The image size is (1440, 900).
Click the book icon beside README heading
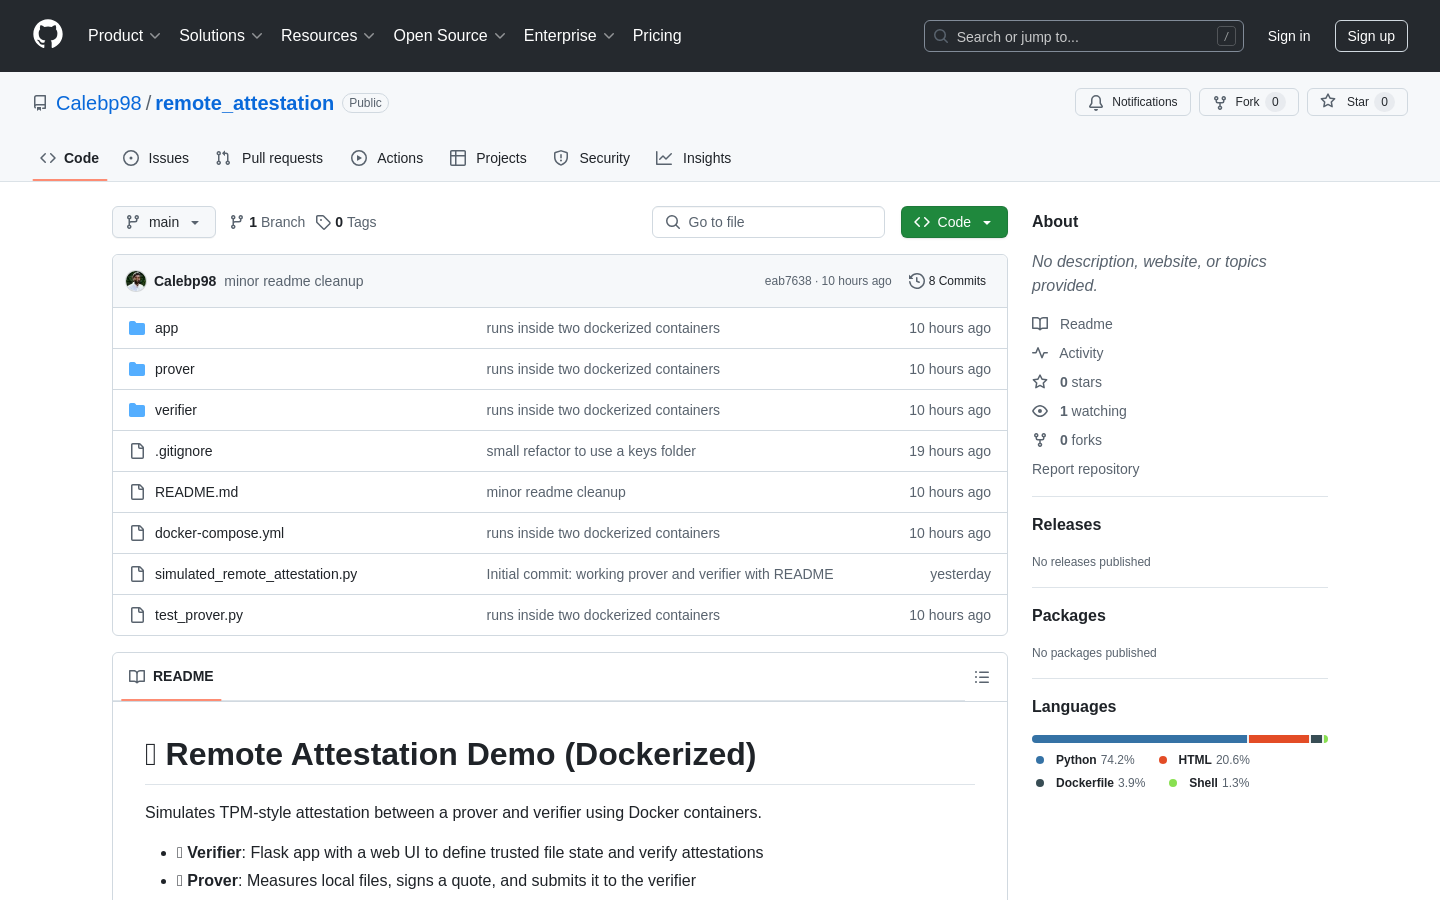[137, 676]
